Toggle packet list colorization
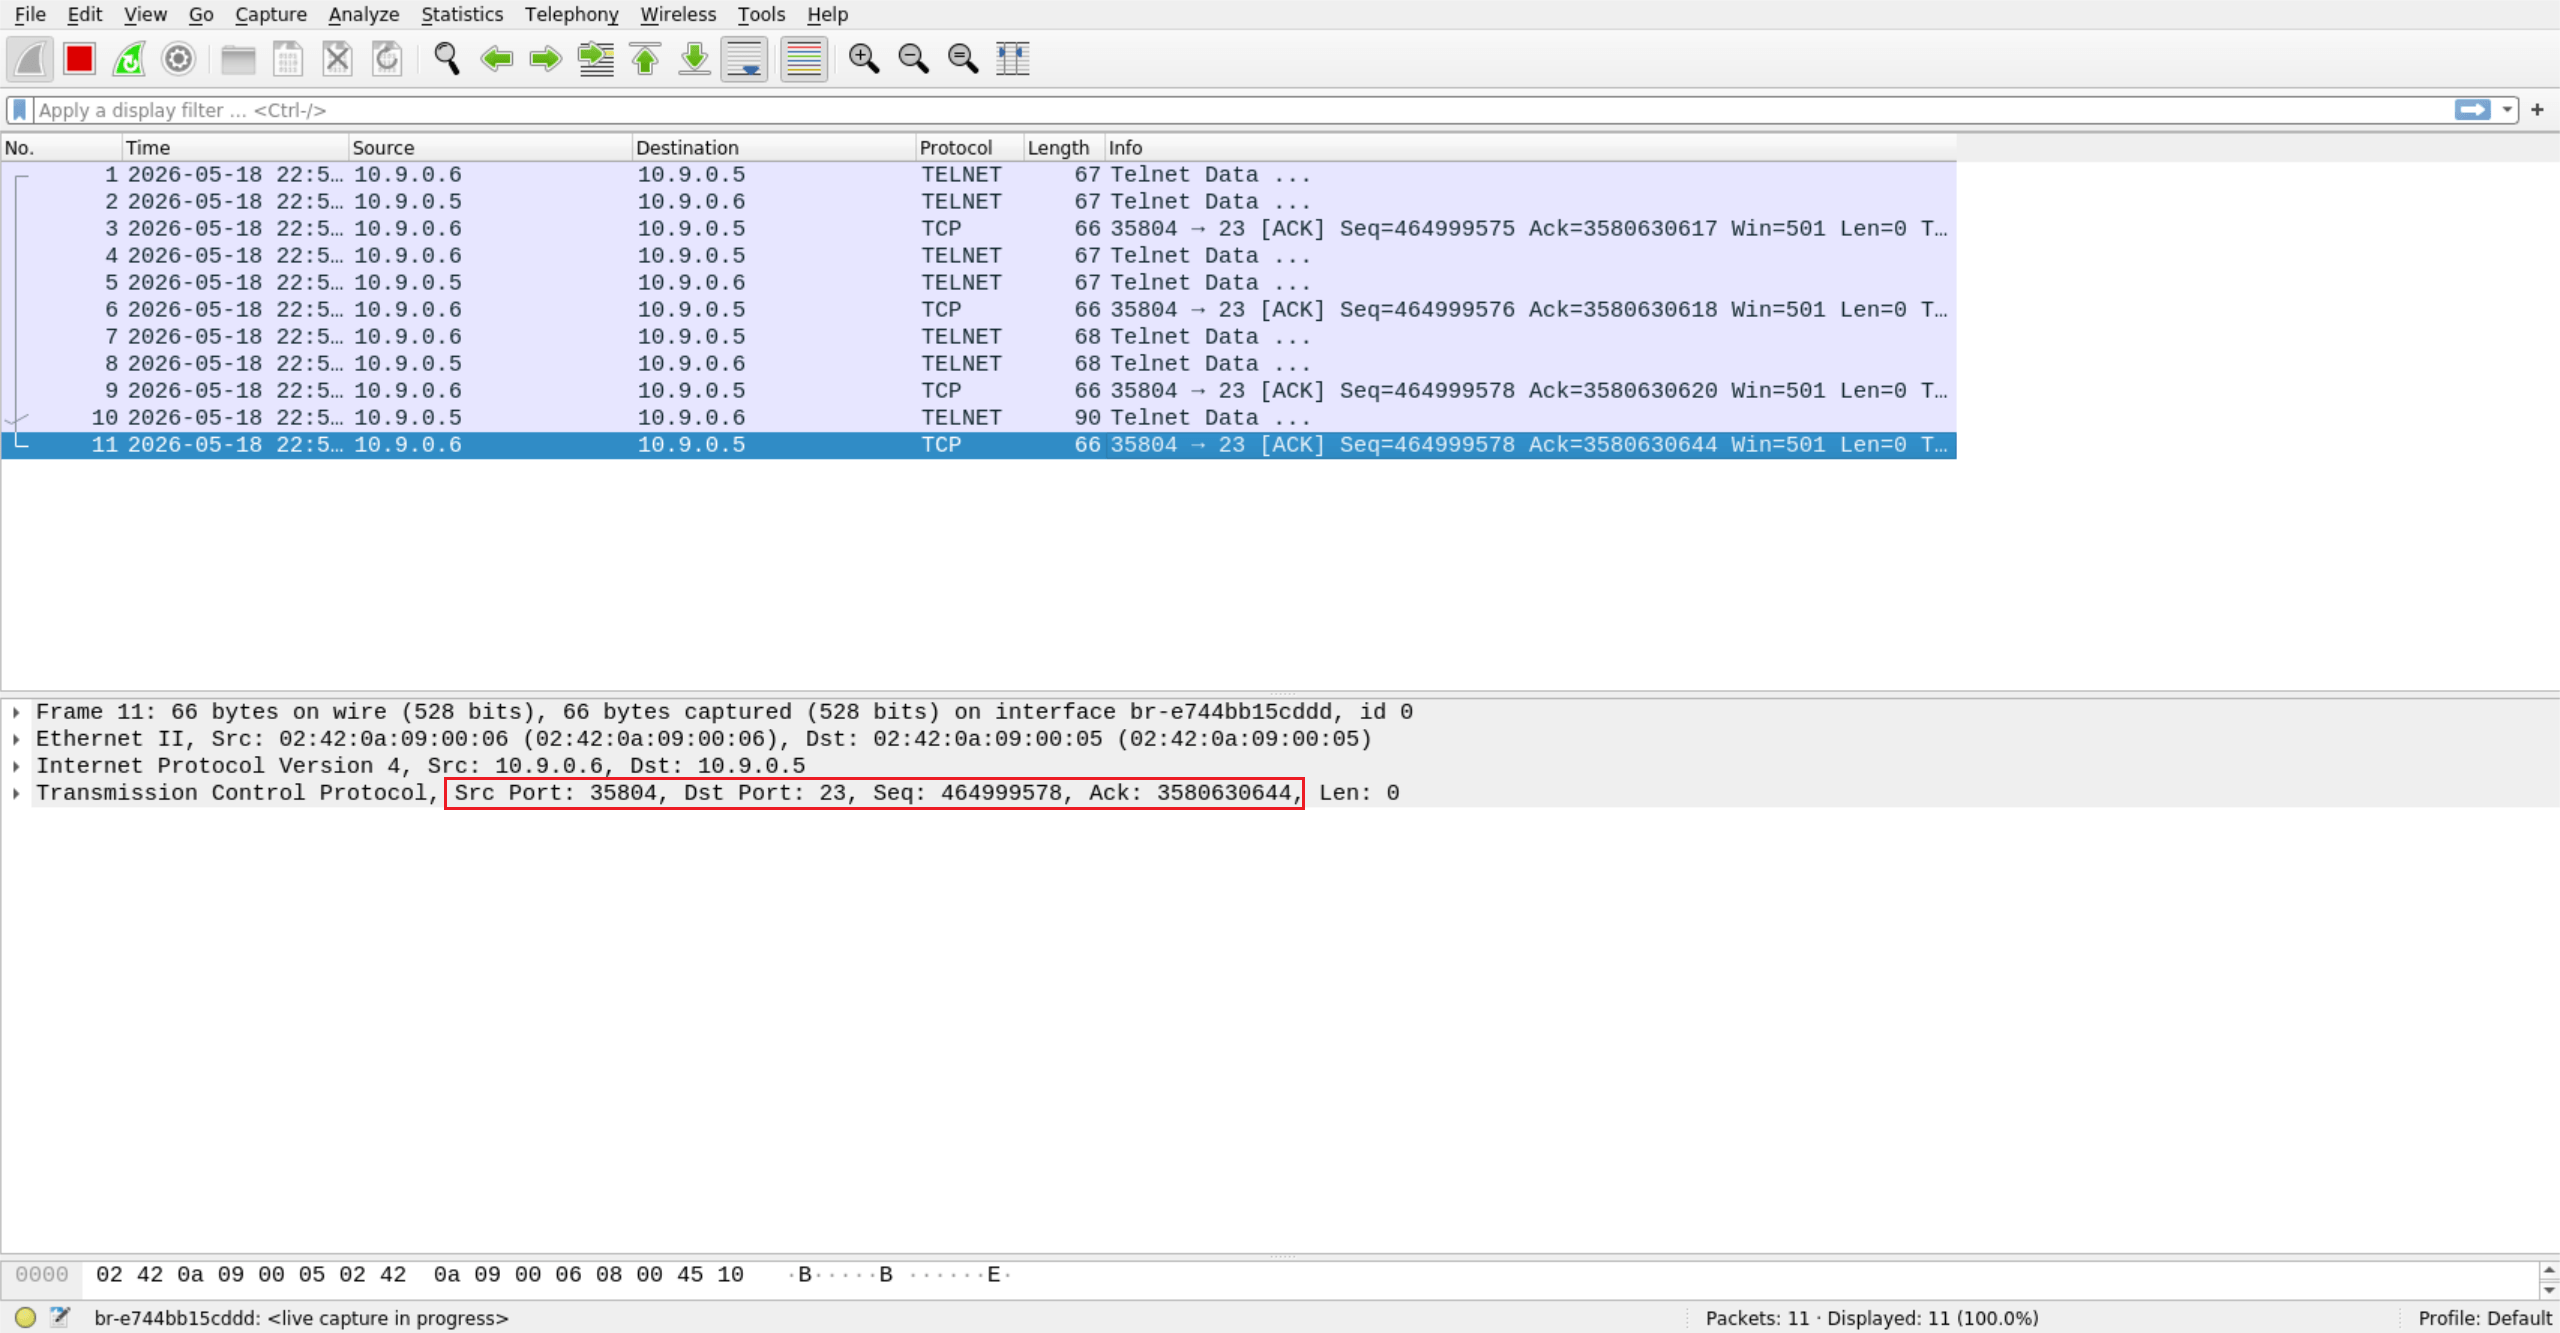Image resolution: width=2560 pixels, height=1333 pixels. [804, 59]
